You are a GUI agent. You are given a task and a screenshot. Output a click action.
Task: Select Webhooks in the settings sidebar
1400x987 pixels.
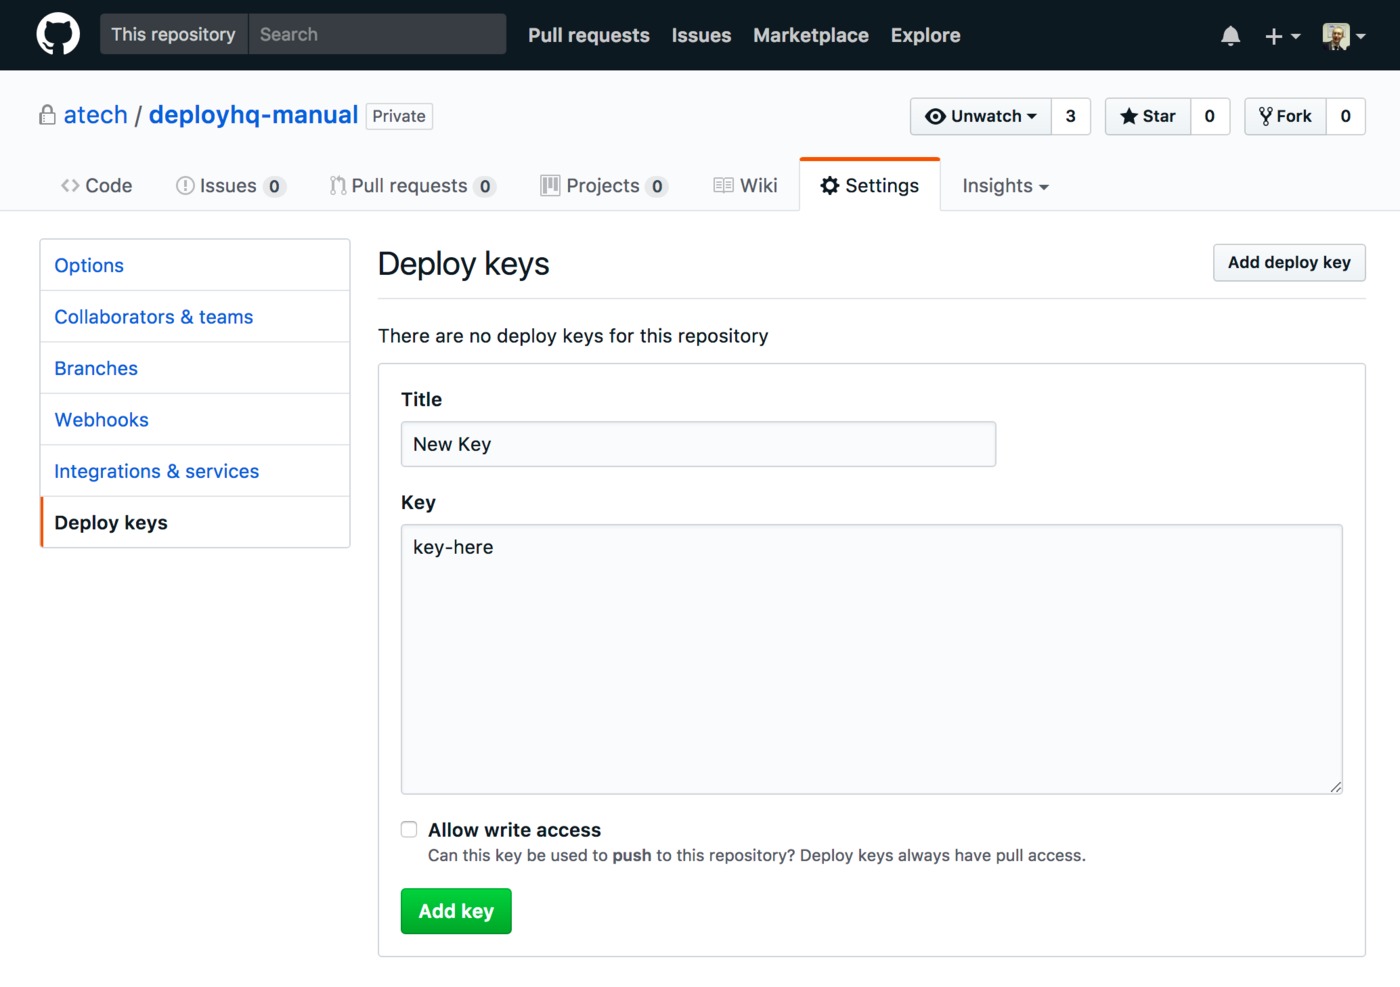[x=101, y=420]
